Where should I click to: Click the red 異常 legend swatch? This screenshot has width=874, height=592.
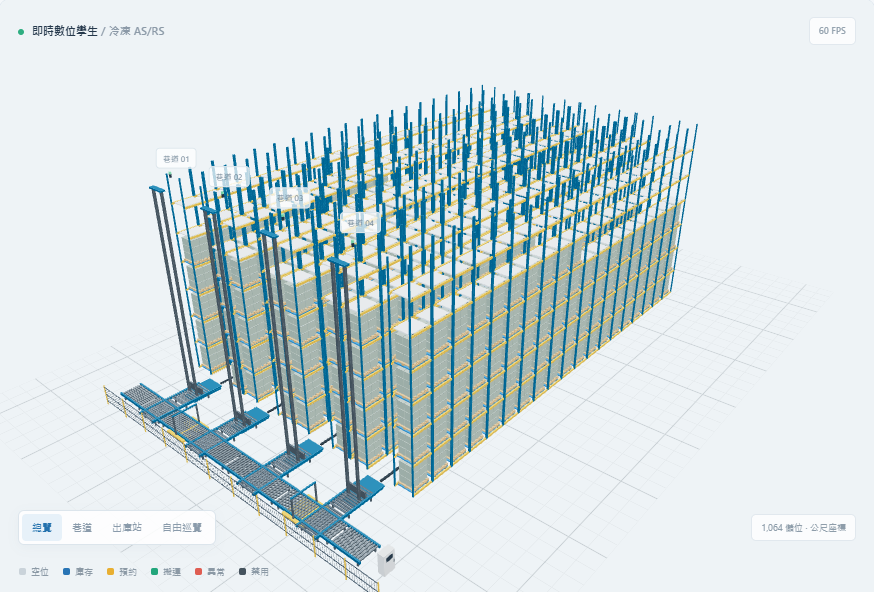(198, 571)
